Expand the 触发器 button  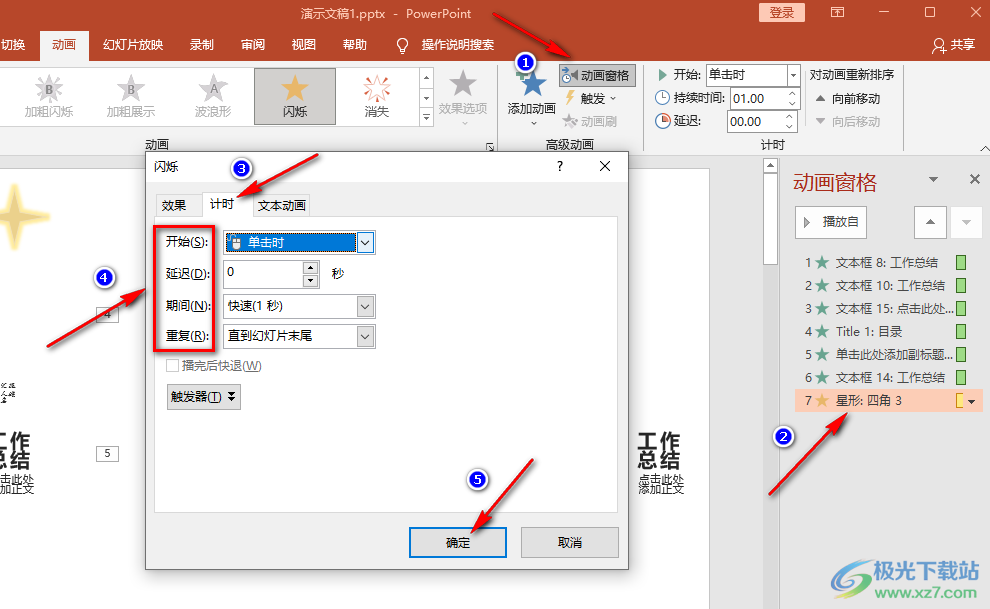pyautogui.click(x=203, y=397)
